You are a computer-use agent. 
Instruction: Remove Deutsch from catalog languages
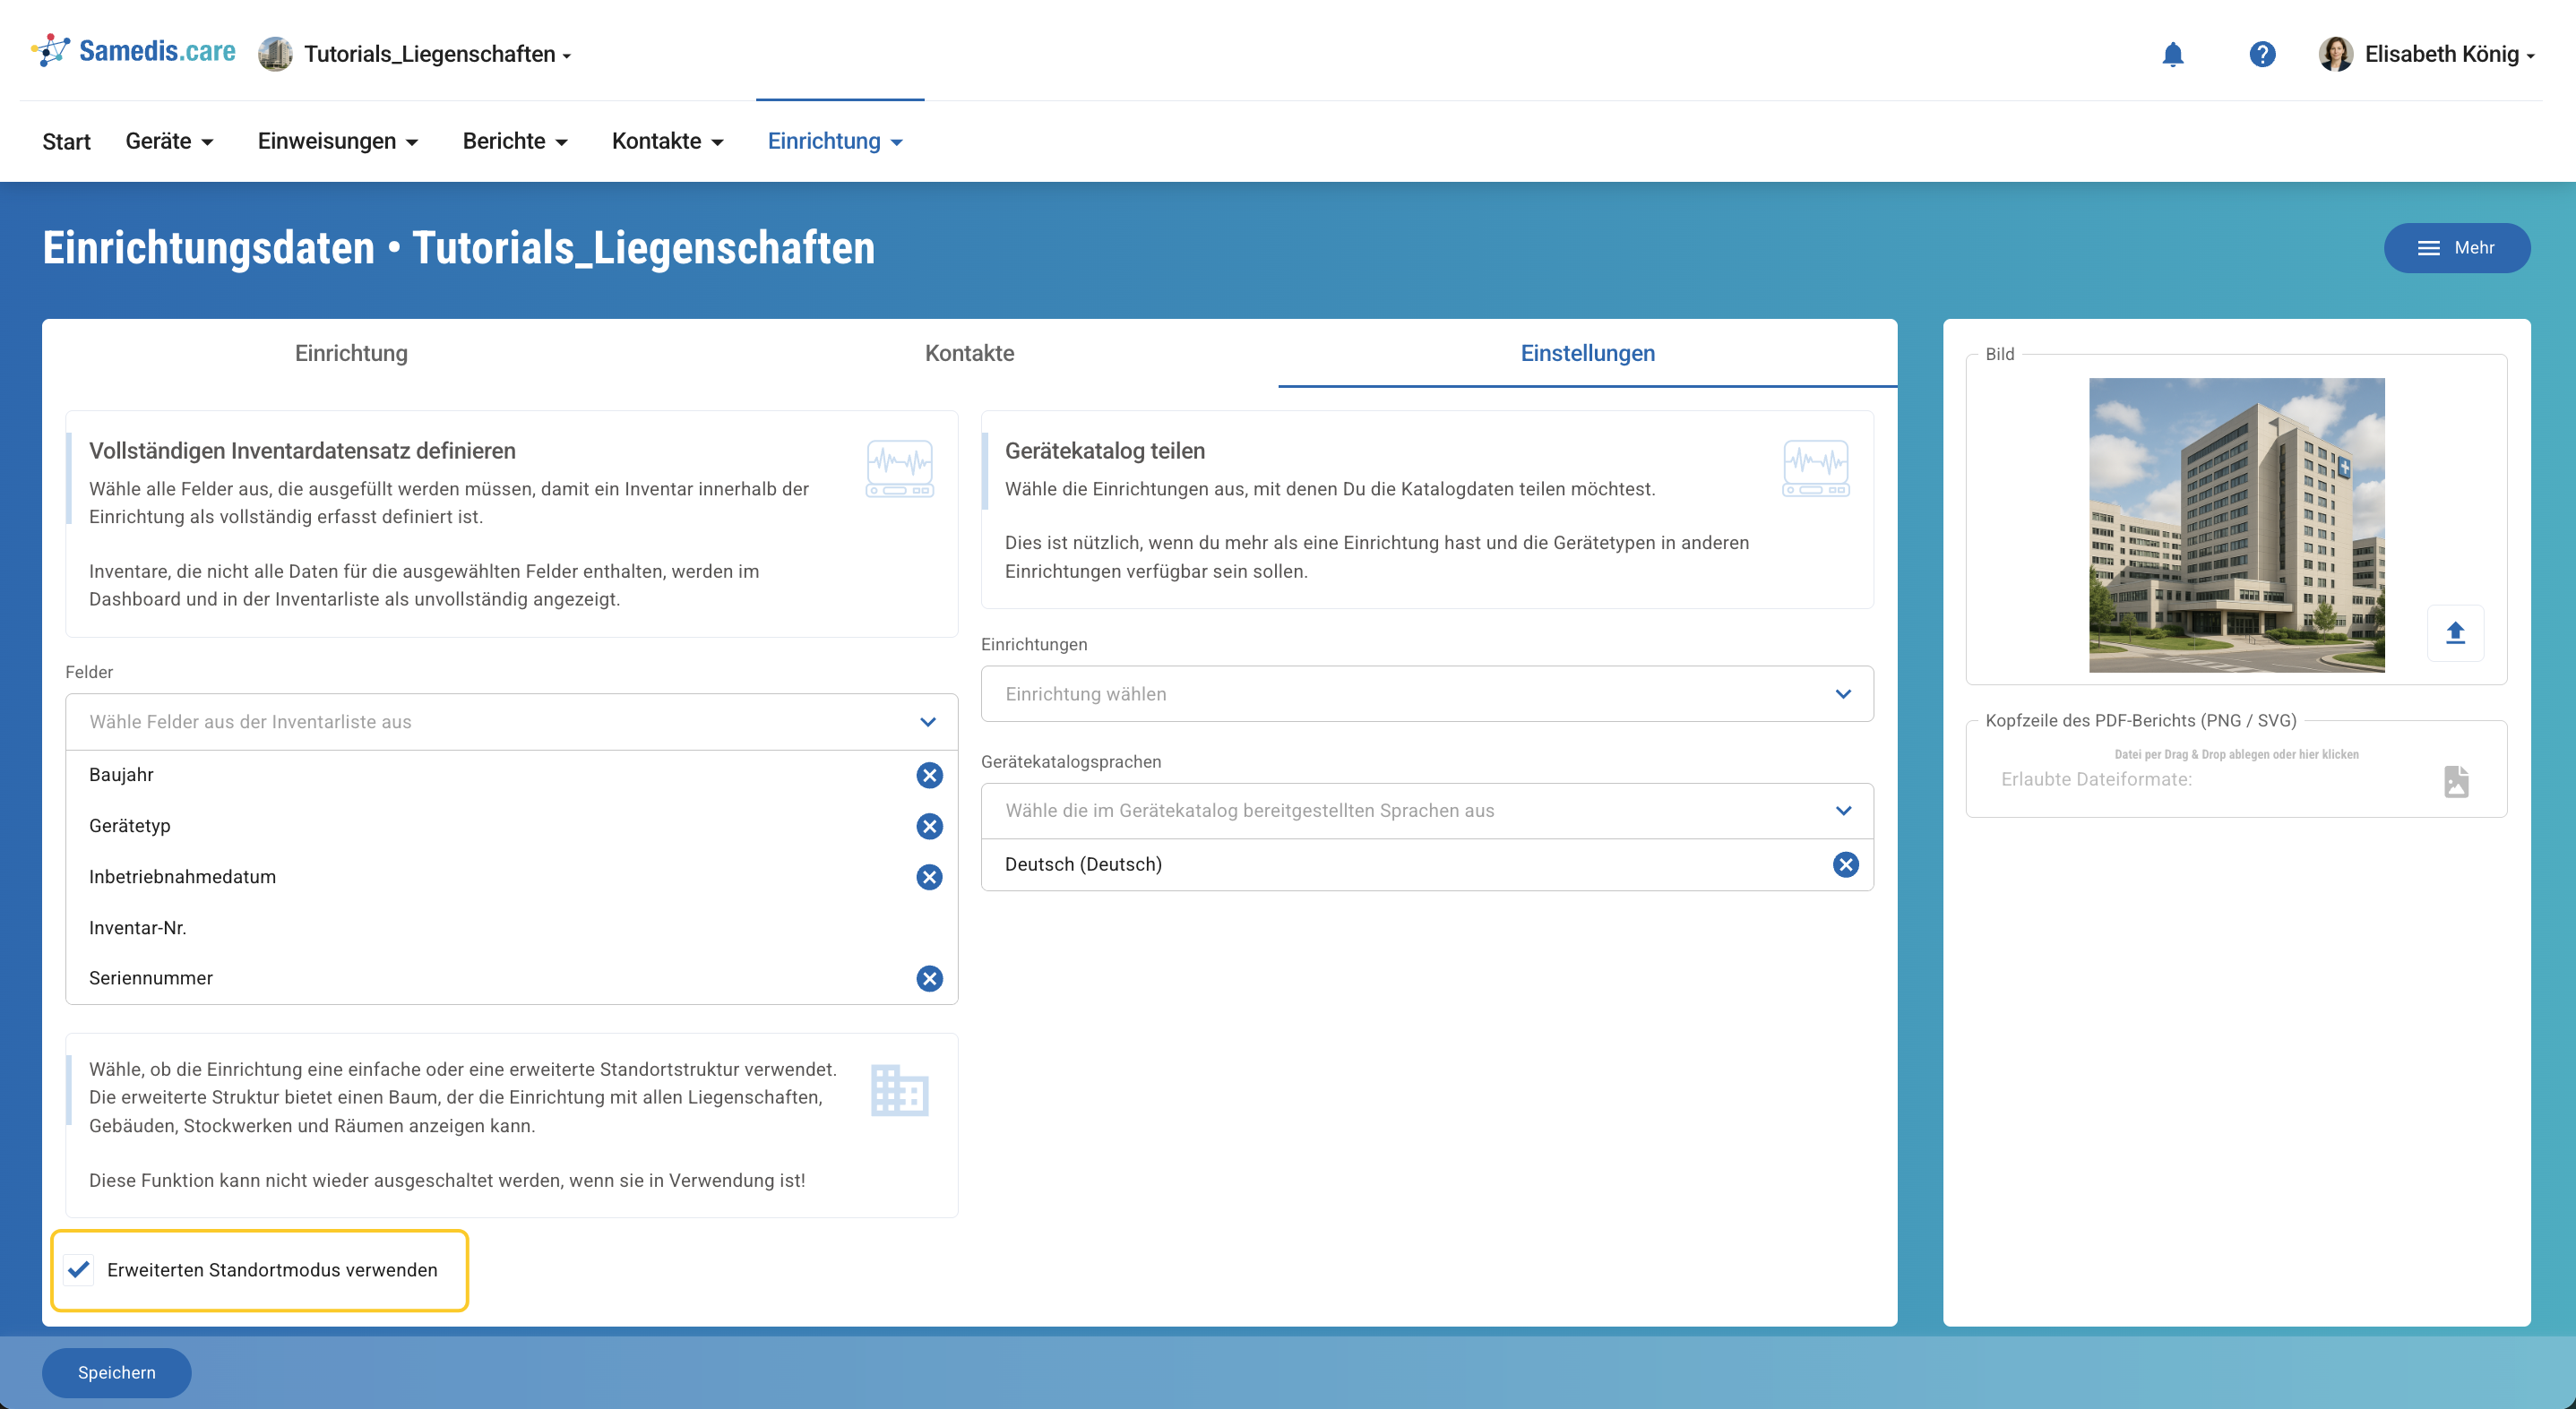pos(1845,864)
